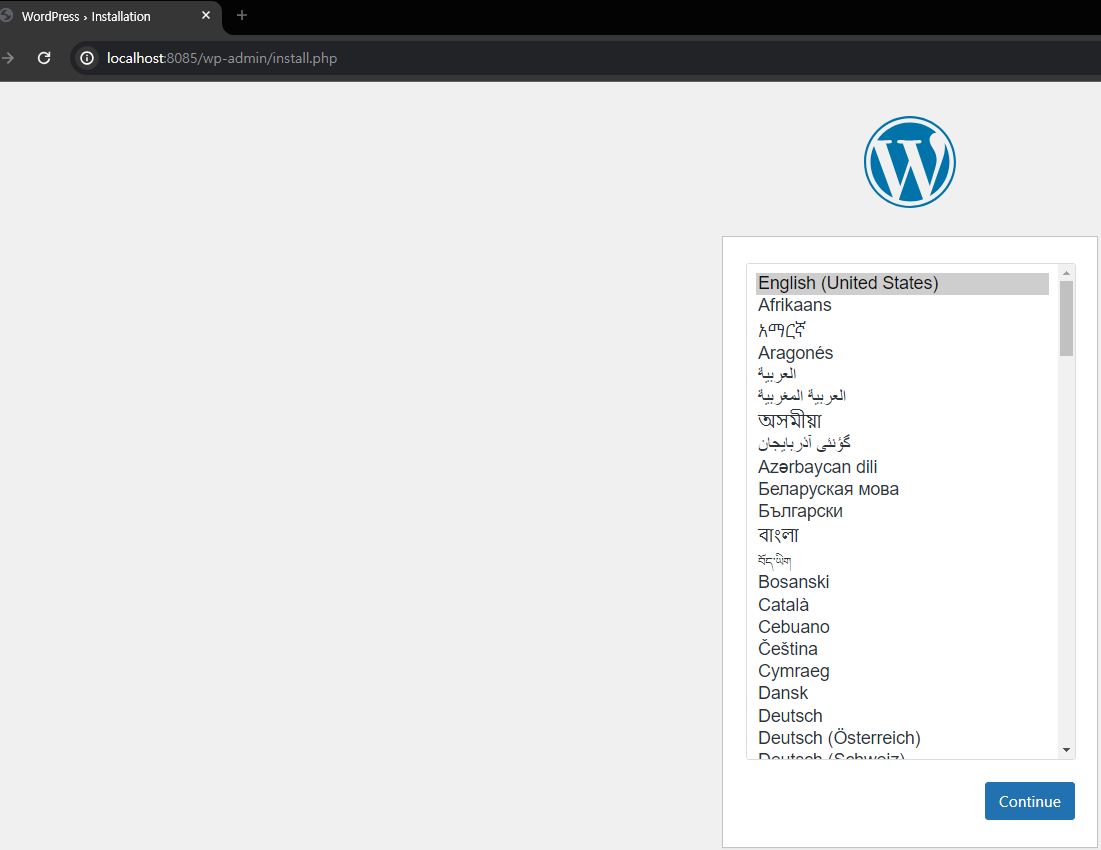Select Azərbaycan dili language

pyautogui.click(x=902, y=467)
